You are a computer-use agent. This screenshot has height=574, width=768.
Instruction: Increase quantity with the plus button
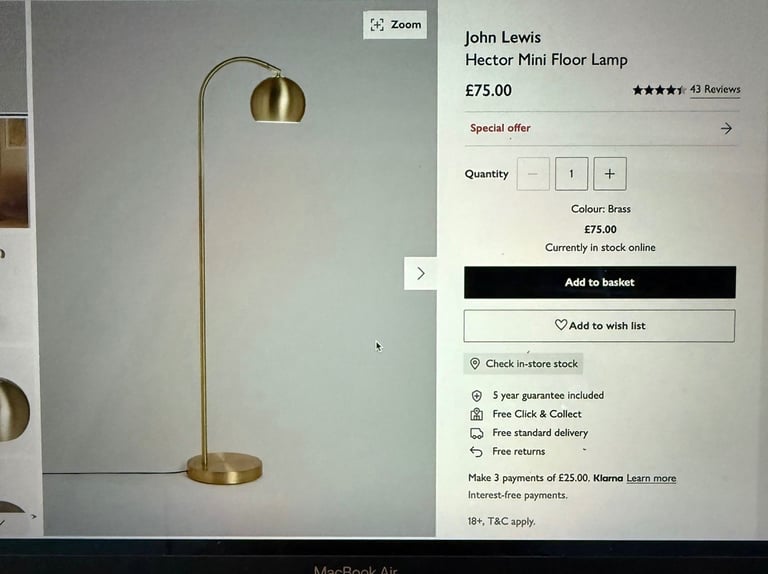[x=610, y=174]
